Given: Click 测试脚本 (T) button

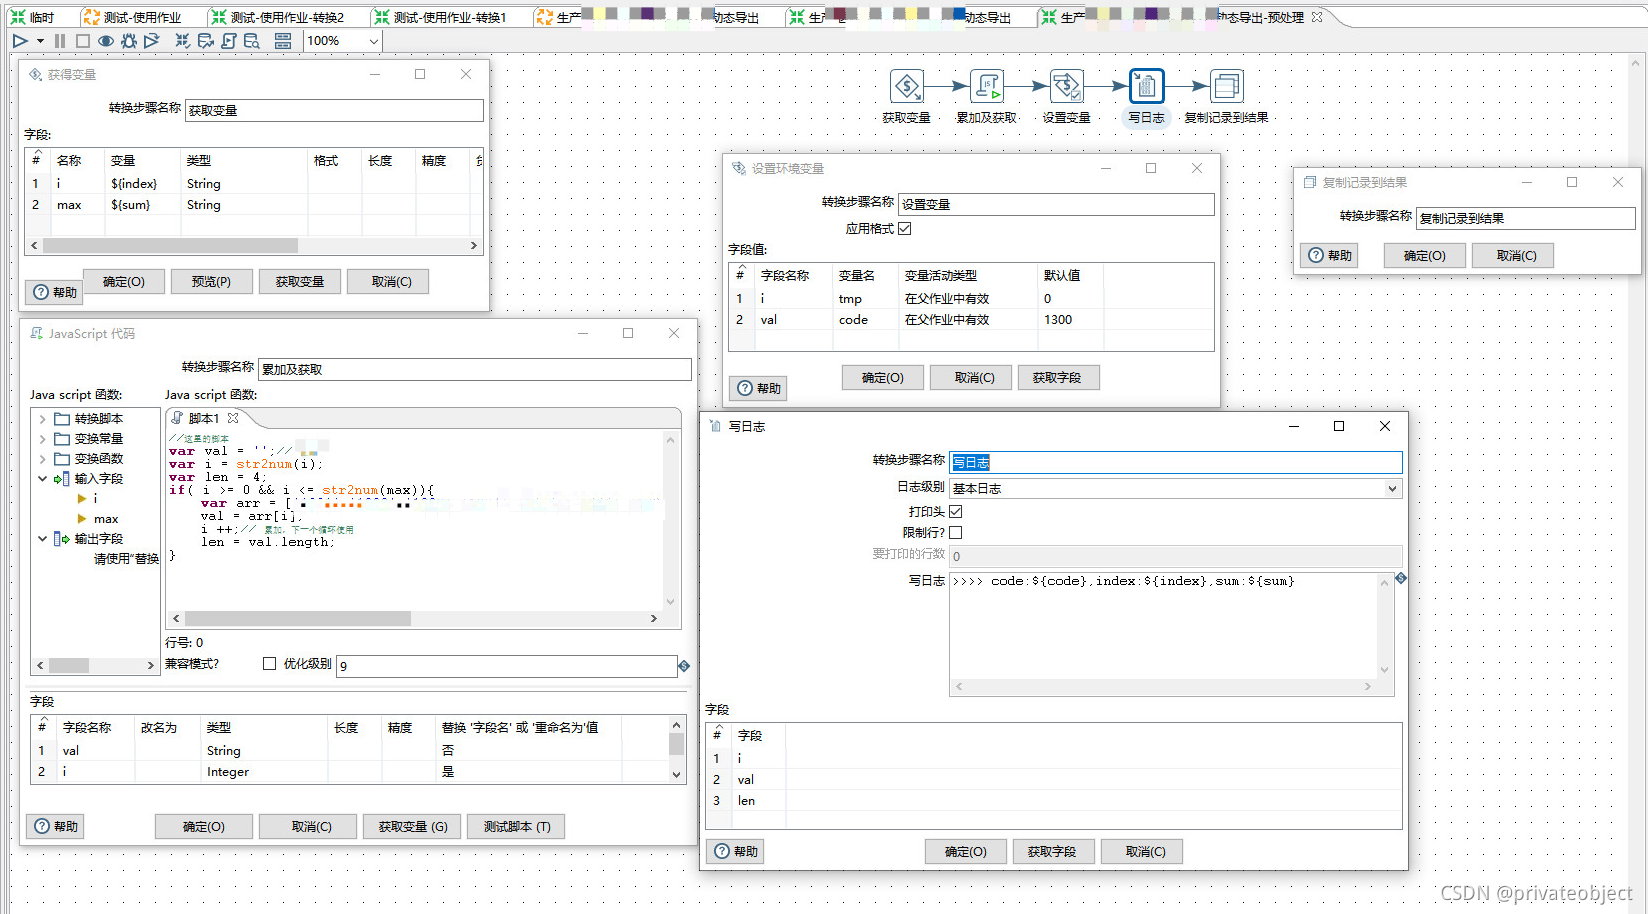Looking at the screenshot, I should 517,826.
